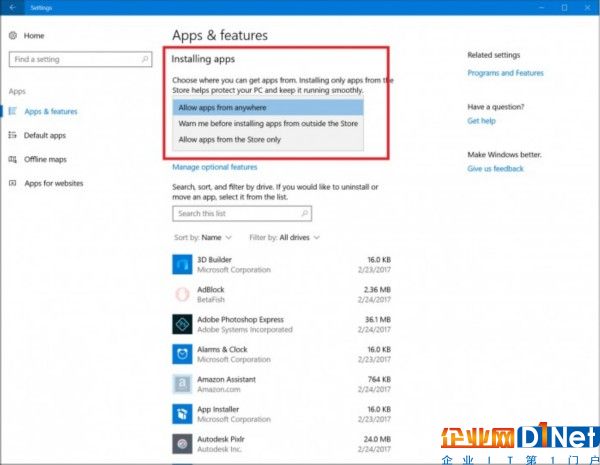Click the 36.1 MB size value

pos(378,320)
